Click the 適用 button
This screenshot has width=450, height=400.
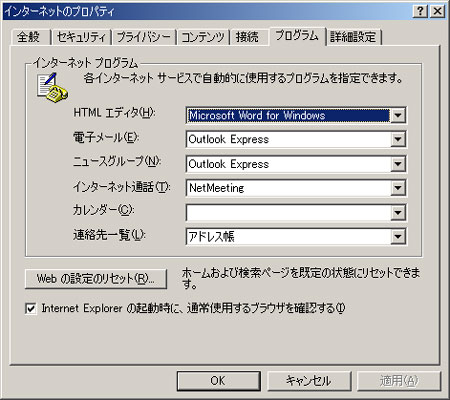[x=399, y=381]
